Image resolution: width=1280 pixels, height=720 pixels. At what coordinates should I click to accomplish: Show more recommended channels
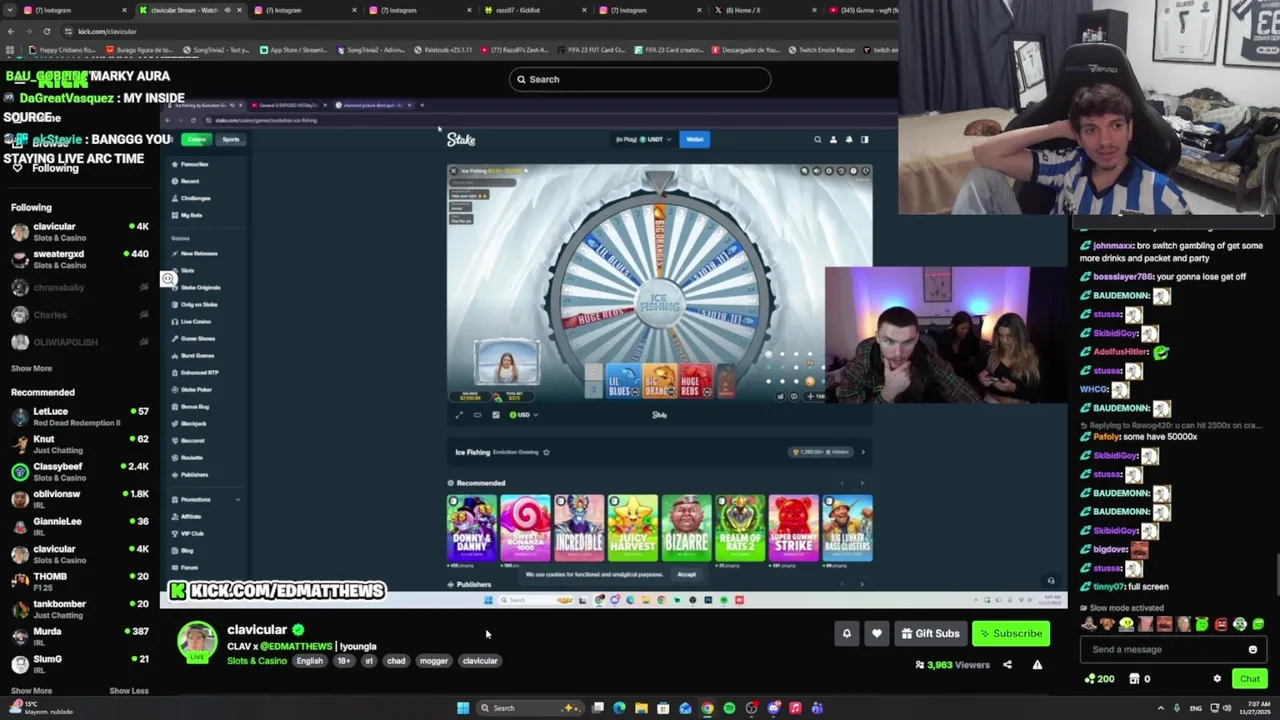[x=31, y=691]
